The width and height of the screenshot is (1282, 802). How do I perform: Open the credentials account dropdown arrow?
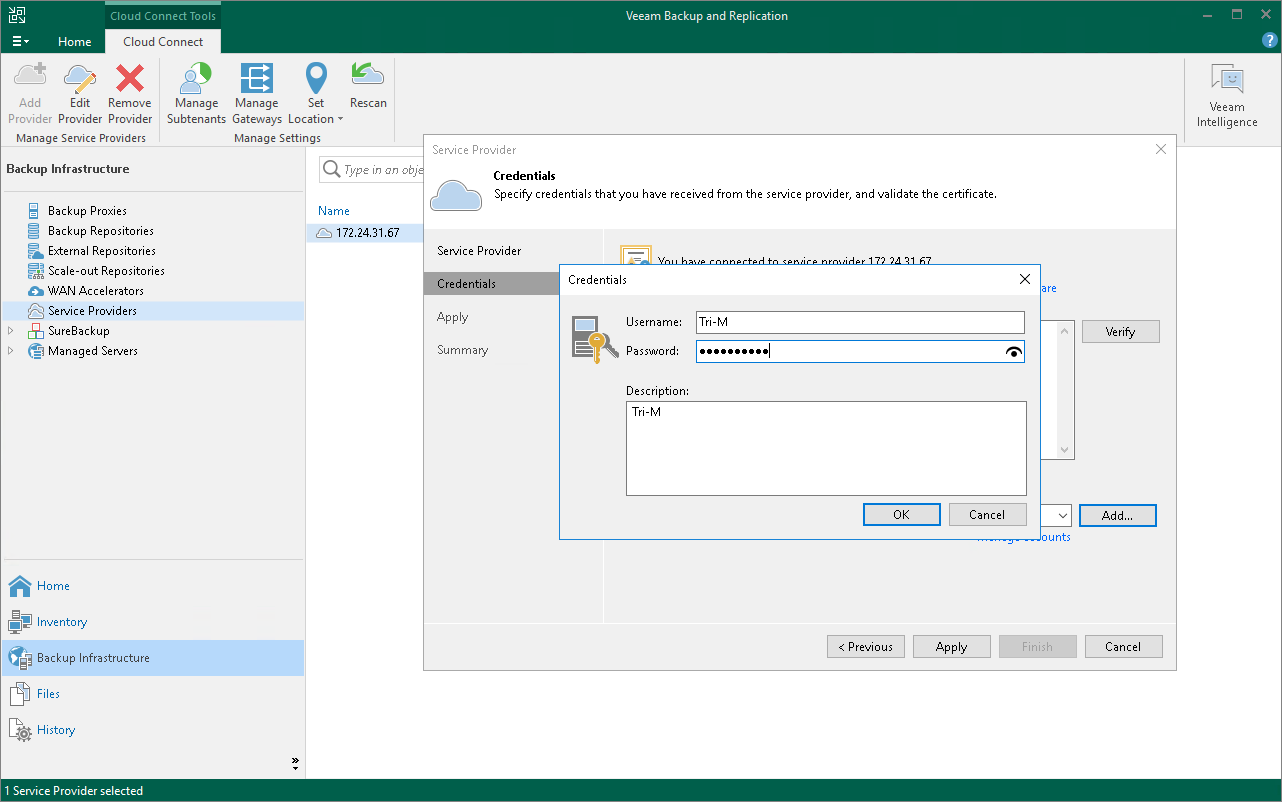click(1062, 515)
